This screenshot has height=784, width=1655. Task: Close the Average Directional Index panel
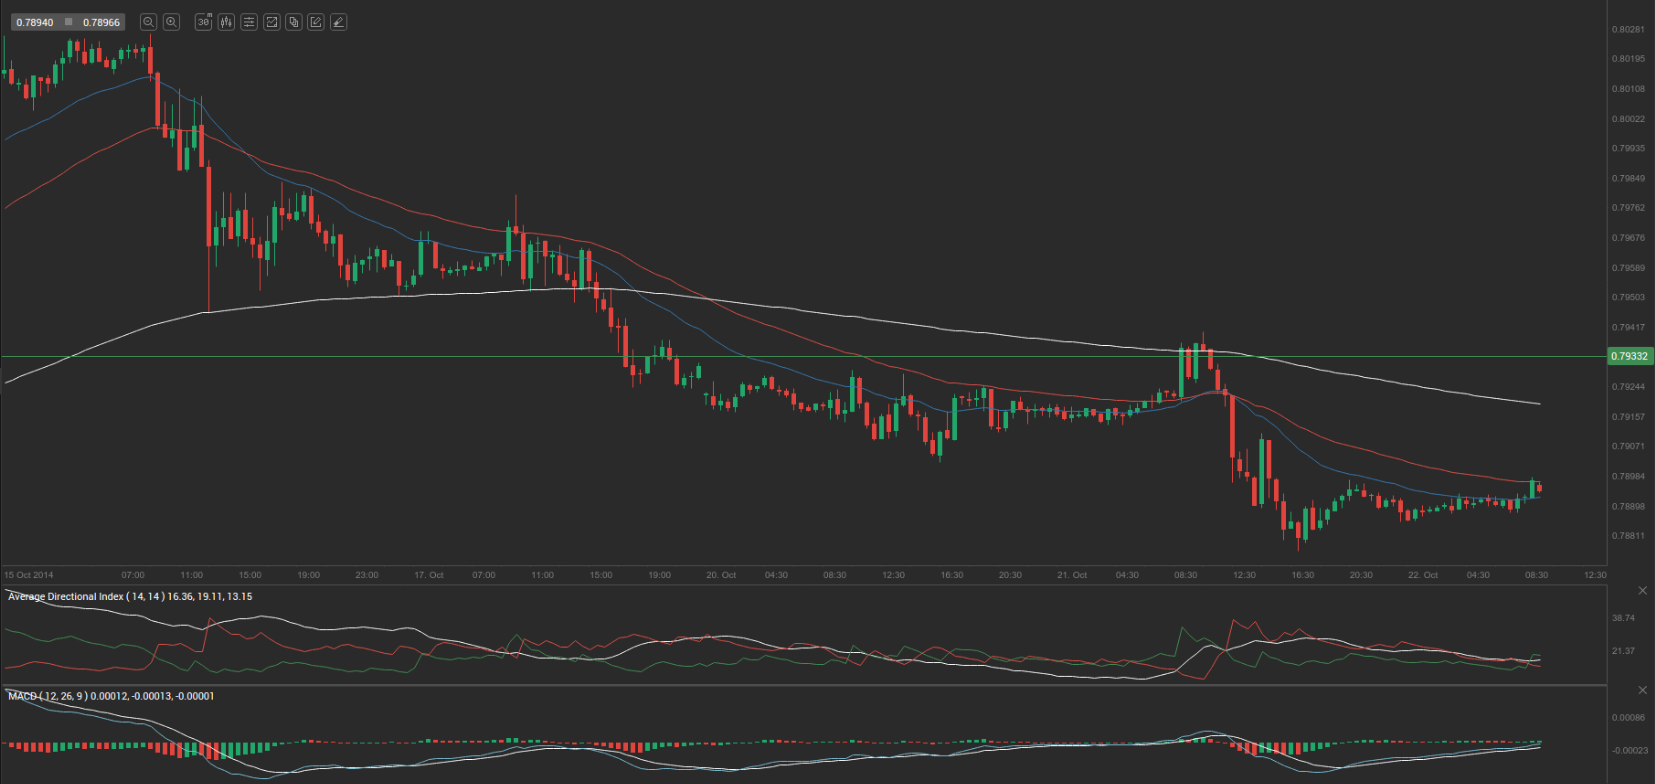pyautogui.click(x=1642, y=591)
